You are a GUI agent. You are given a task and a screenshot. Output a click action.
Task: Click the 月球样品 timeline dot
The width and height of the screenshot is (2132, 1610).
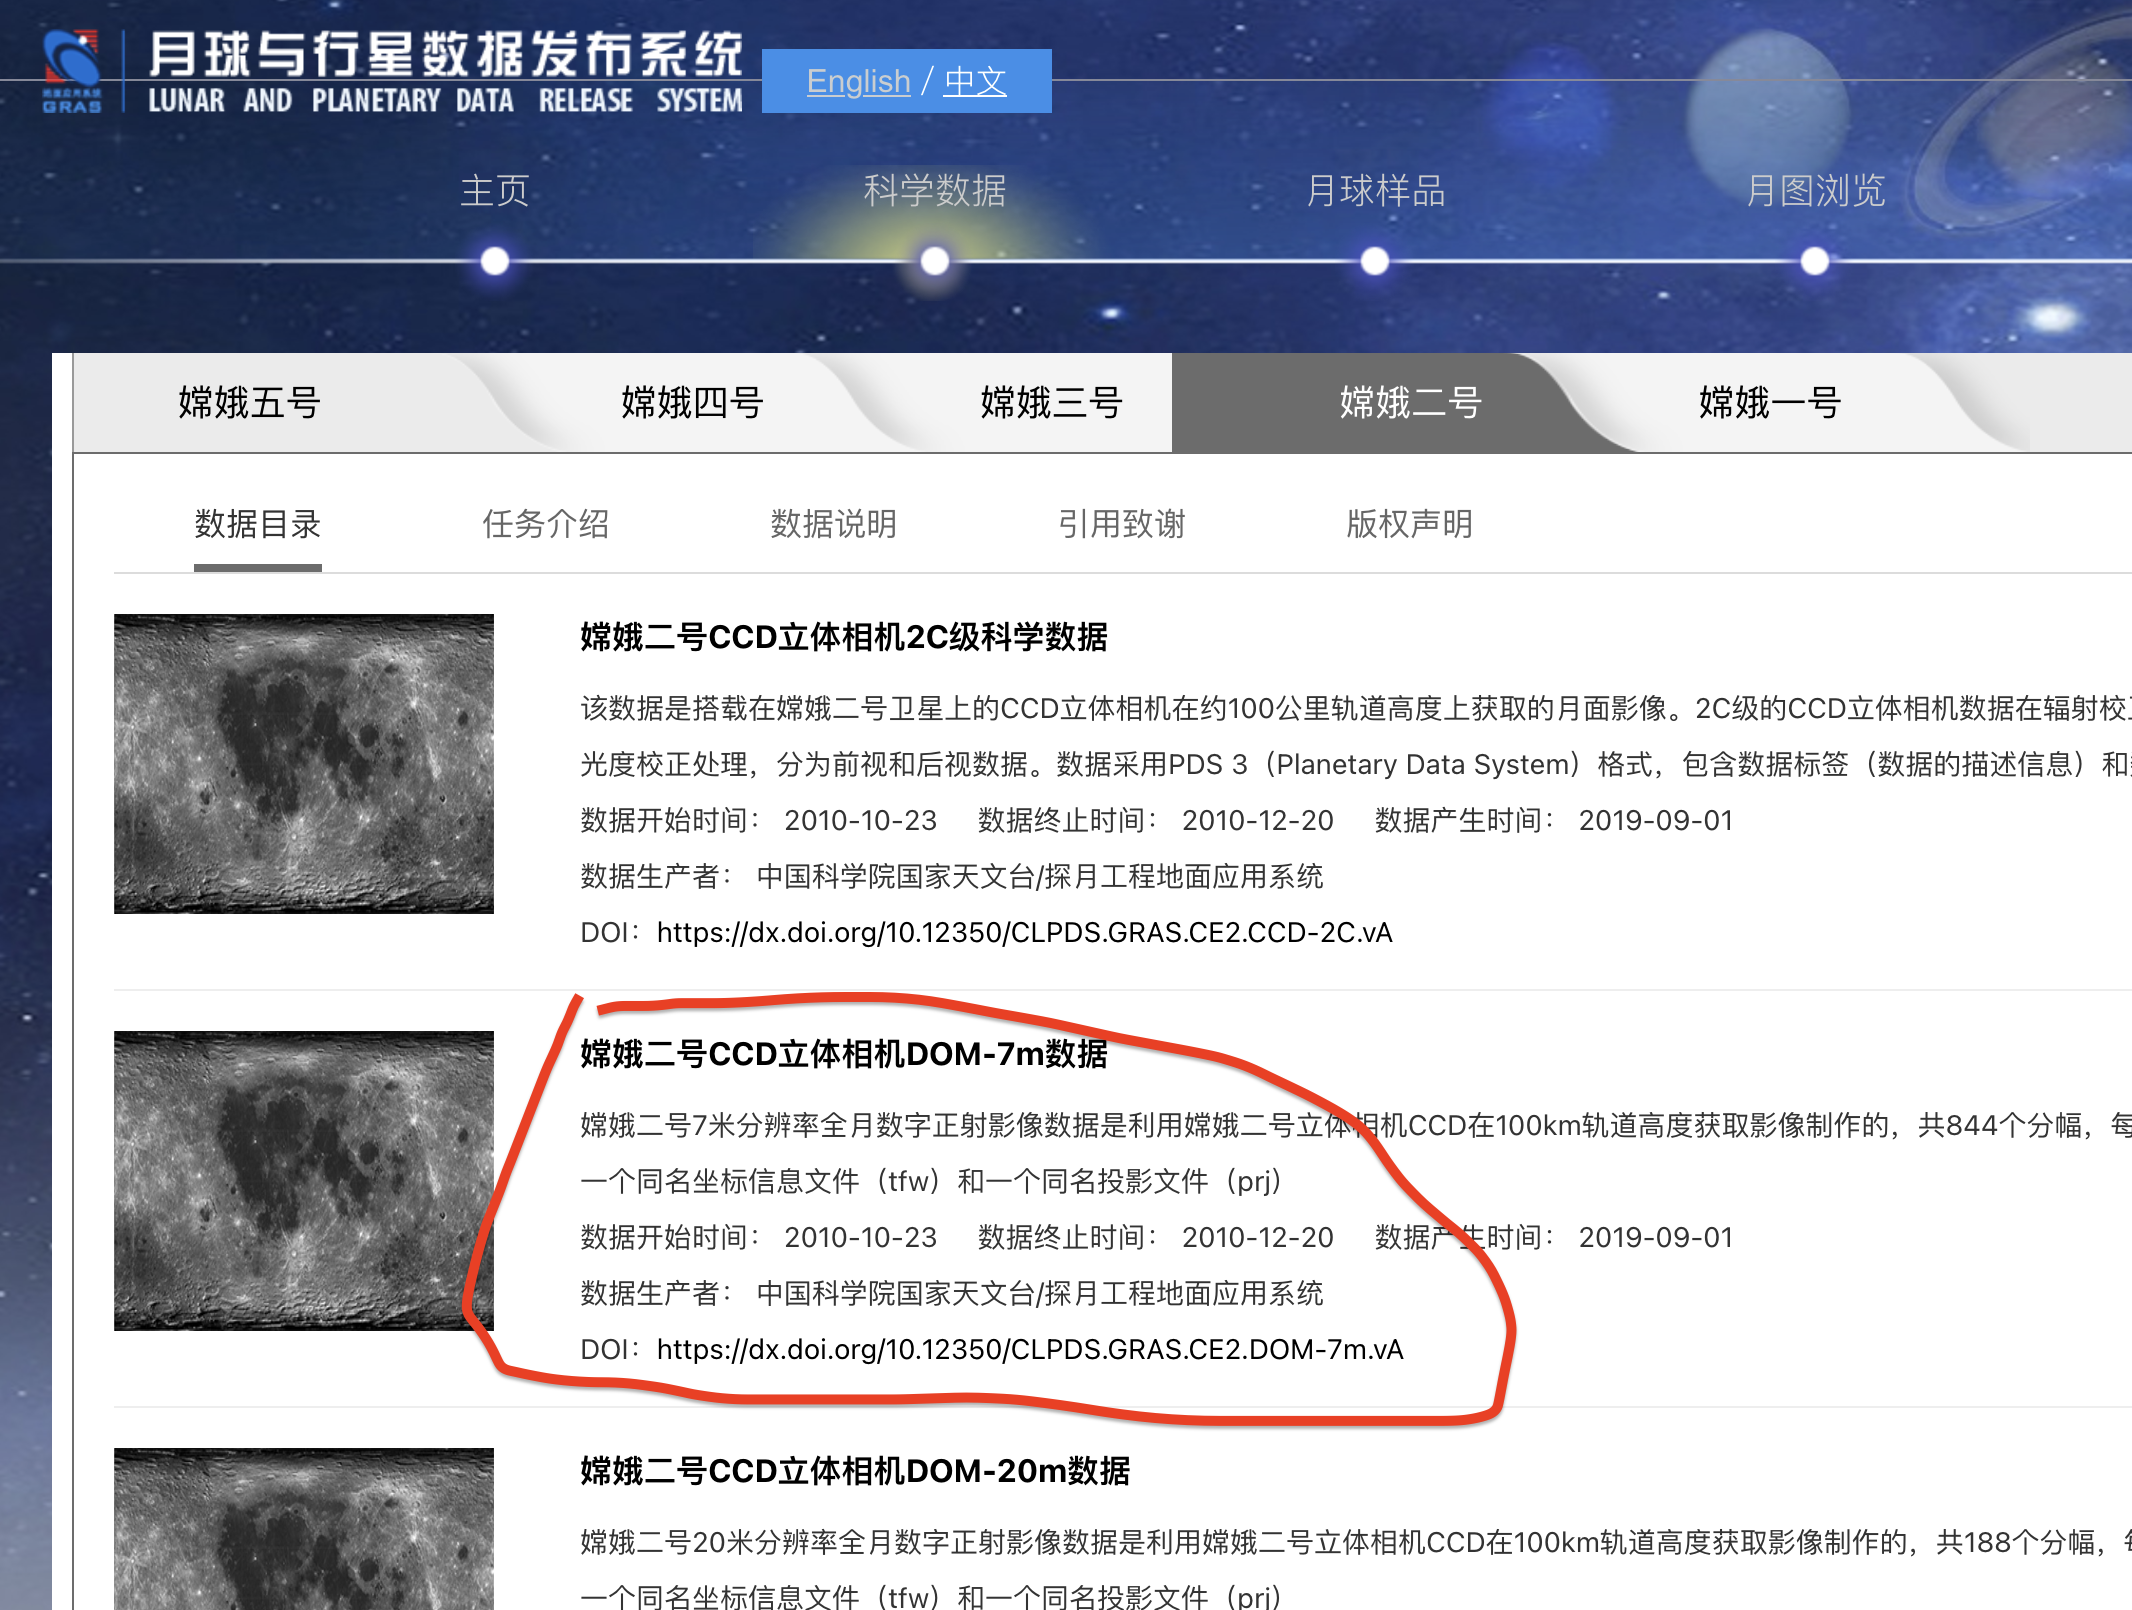point(1375,261)
